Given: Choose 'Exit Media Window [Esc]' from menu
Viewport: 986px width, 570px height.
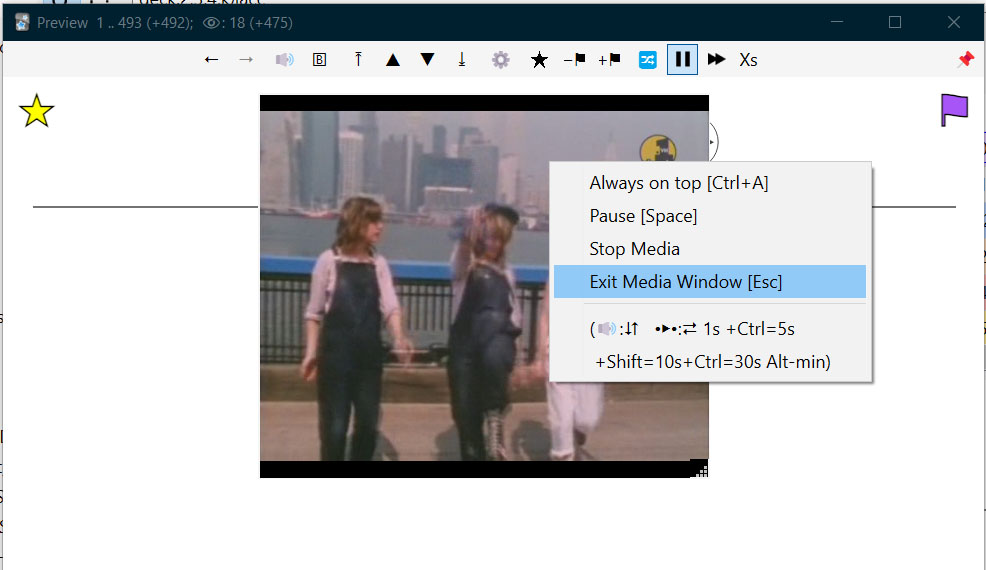Looking at the screenshot, I should [x=686, y=282].
